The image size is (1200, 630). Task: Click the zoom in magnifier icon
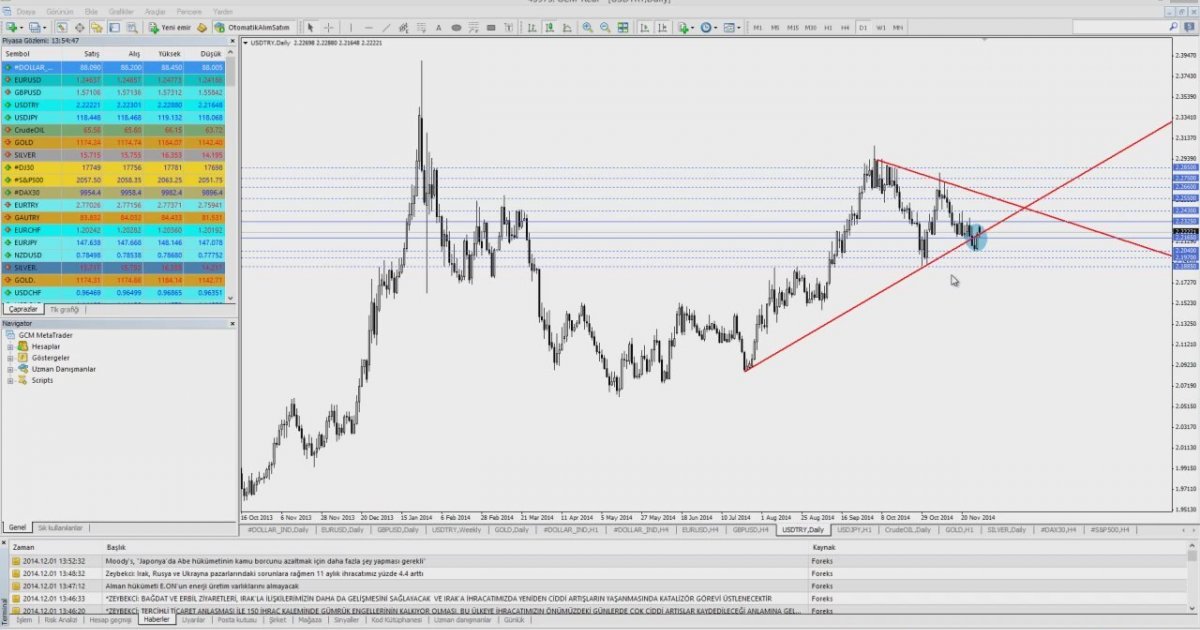tap(586, 28)
